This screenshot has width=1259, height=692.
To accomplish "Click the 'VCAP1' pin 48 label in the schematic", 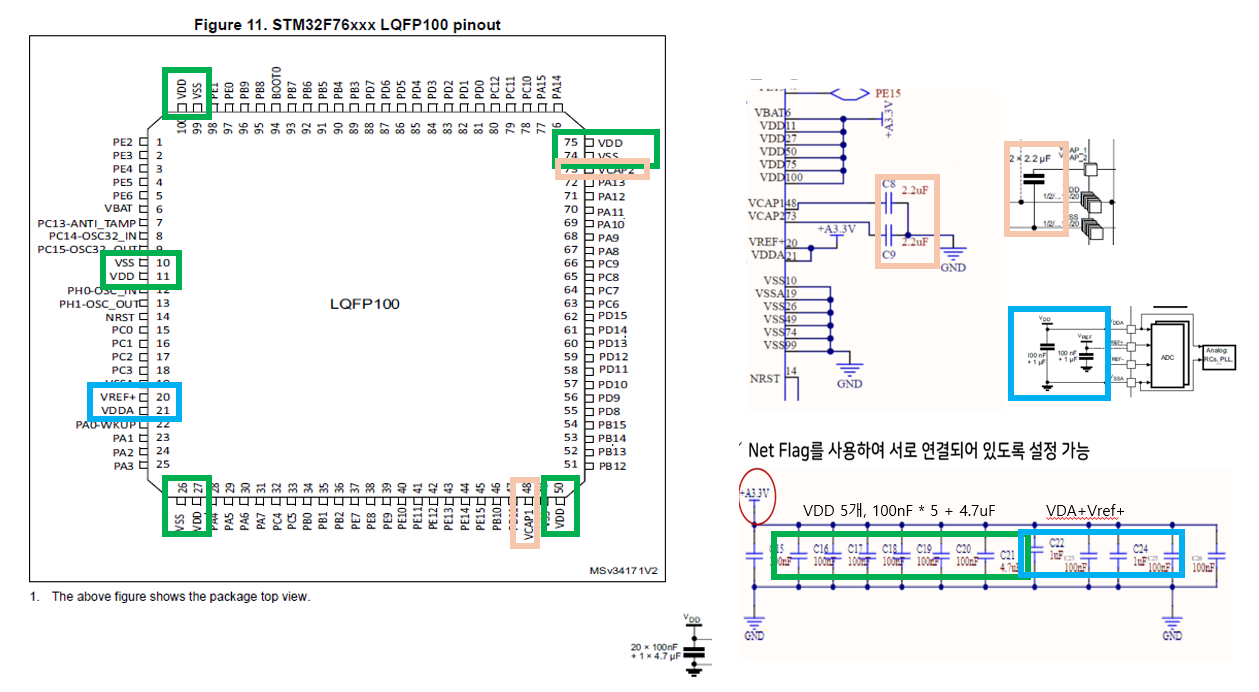I will [x=765, y=203].
